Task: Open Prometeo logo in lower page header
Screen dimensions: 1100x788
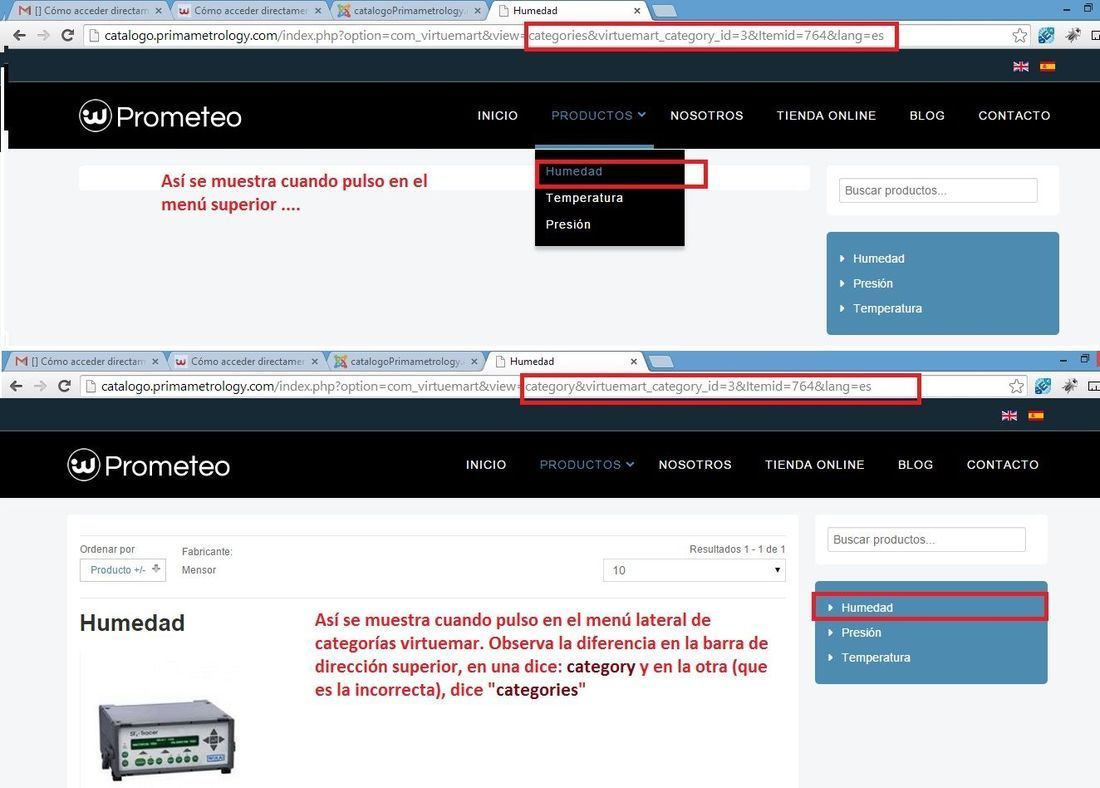Action: coord(149,465)
